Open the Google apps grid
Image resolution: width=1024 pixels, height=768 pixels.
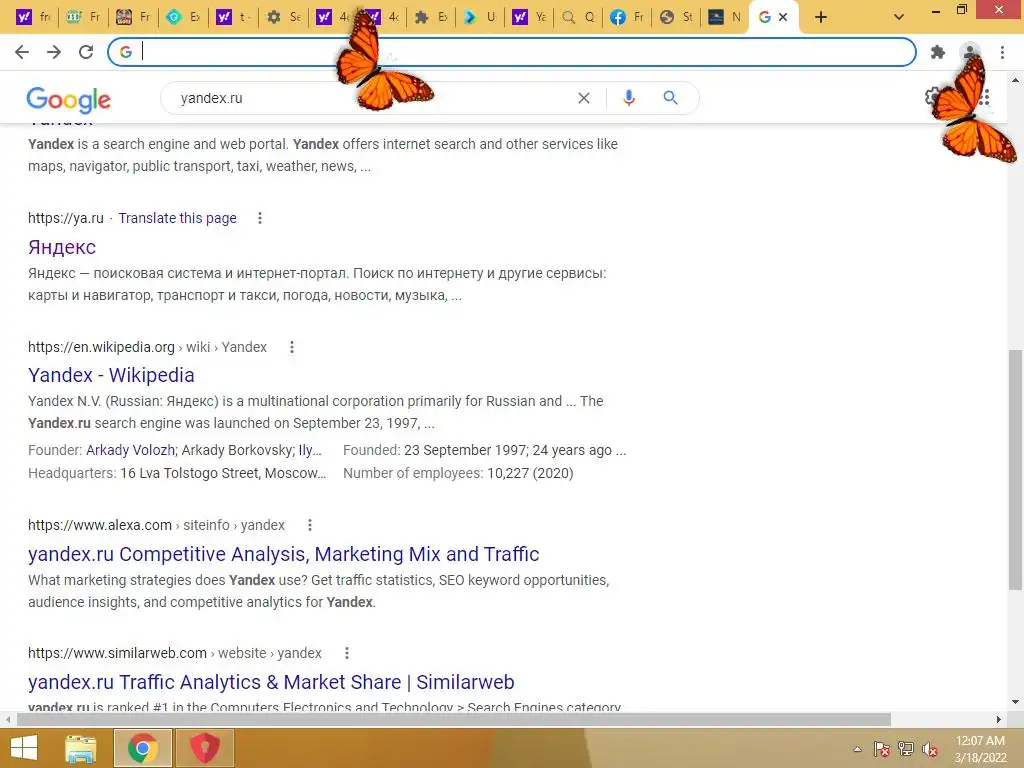(984, 98)
